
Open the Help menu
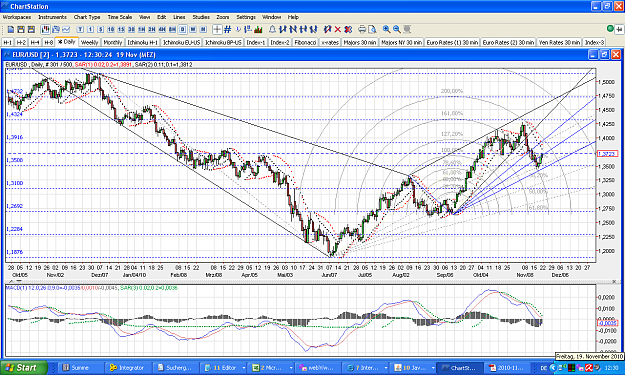click(293, 17)
